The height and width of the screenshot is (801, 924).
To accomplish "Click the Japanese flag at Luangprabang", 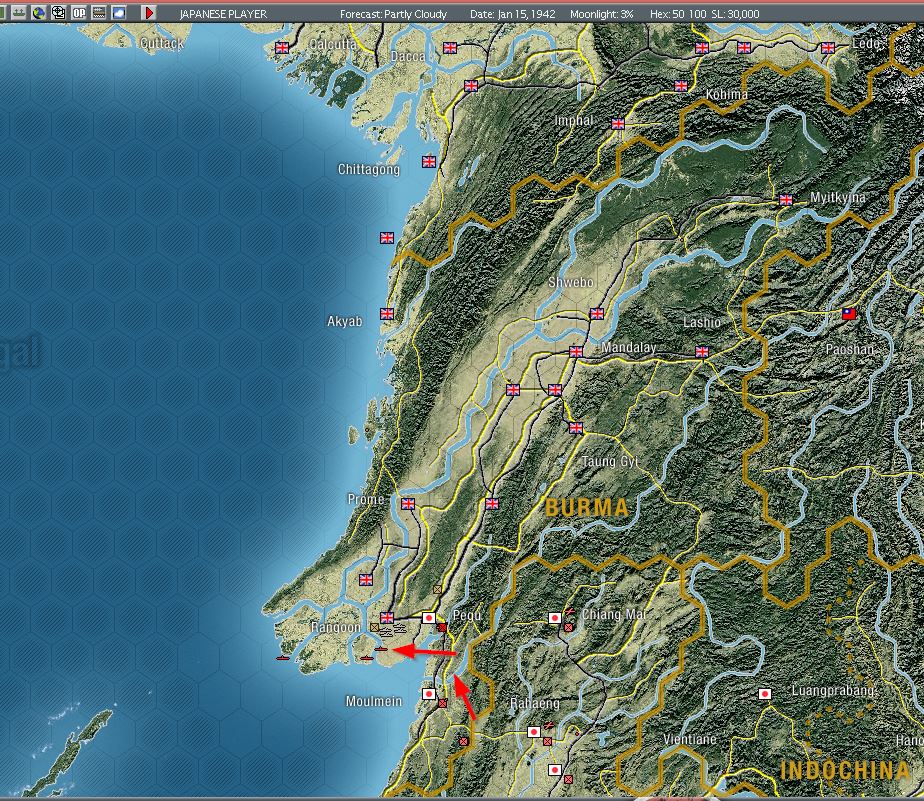I will 764,694.
